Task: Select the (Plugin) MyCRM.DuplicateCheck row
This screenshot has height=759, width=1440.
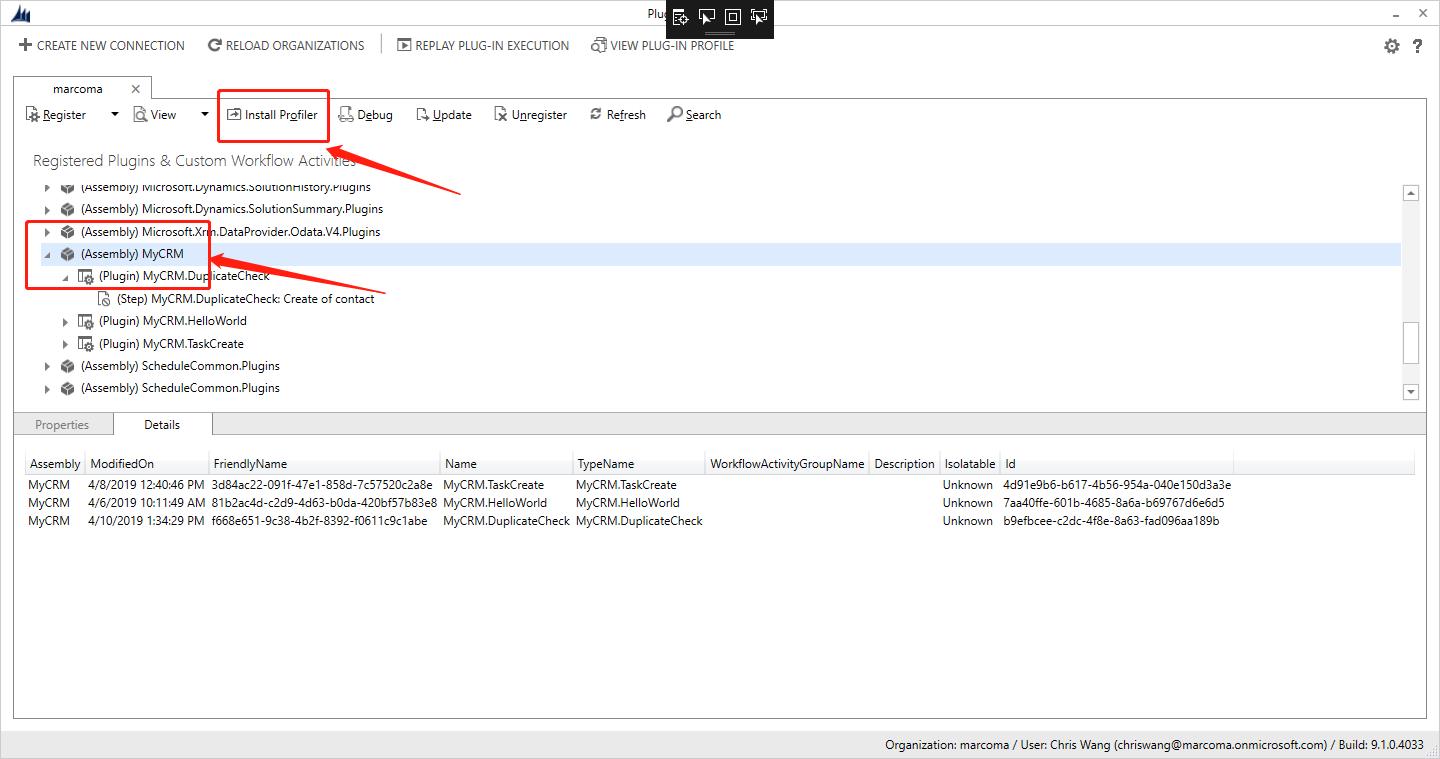Action: coord(184,276)
